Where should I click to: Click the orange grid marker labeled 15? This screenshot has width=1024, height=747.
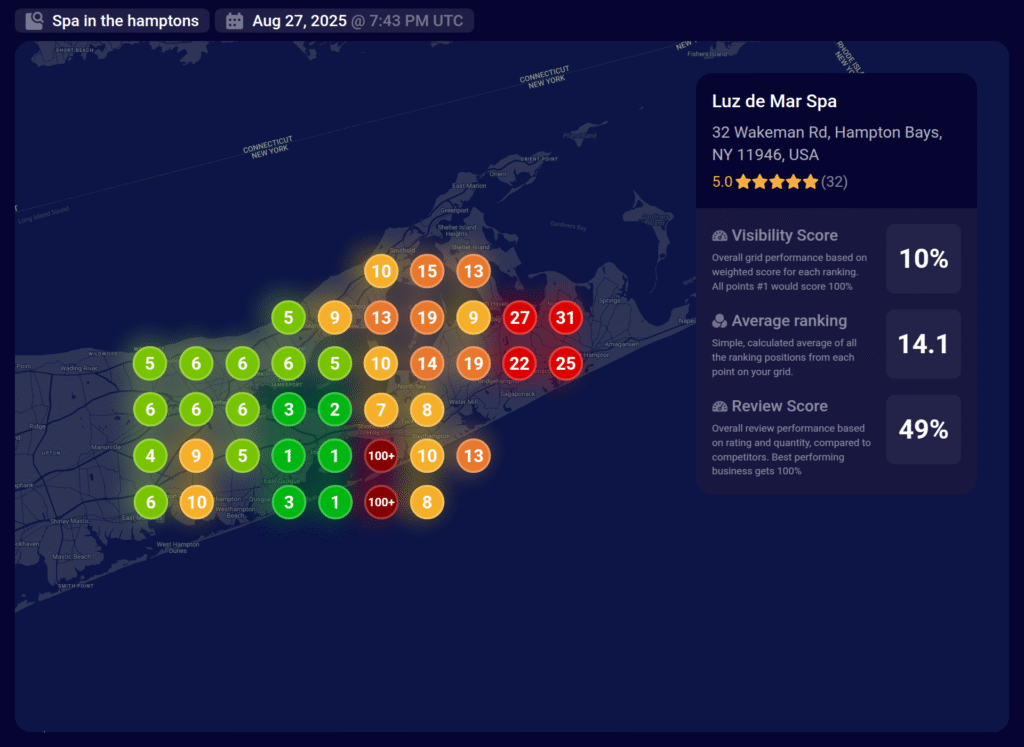427,271
